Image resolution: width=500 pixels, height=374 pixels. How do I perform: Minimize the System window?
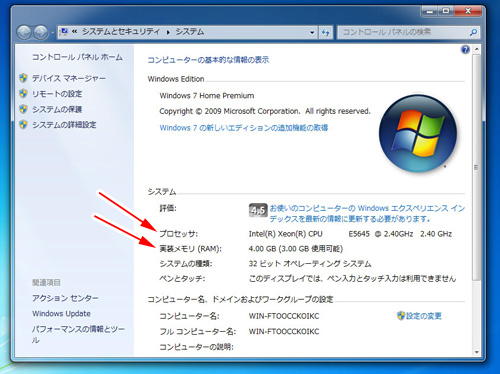pos(430,11)
